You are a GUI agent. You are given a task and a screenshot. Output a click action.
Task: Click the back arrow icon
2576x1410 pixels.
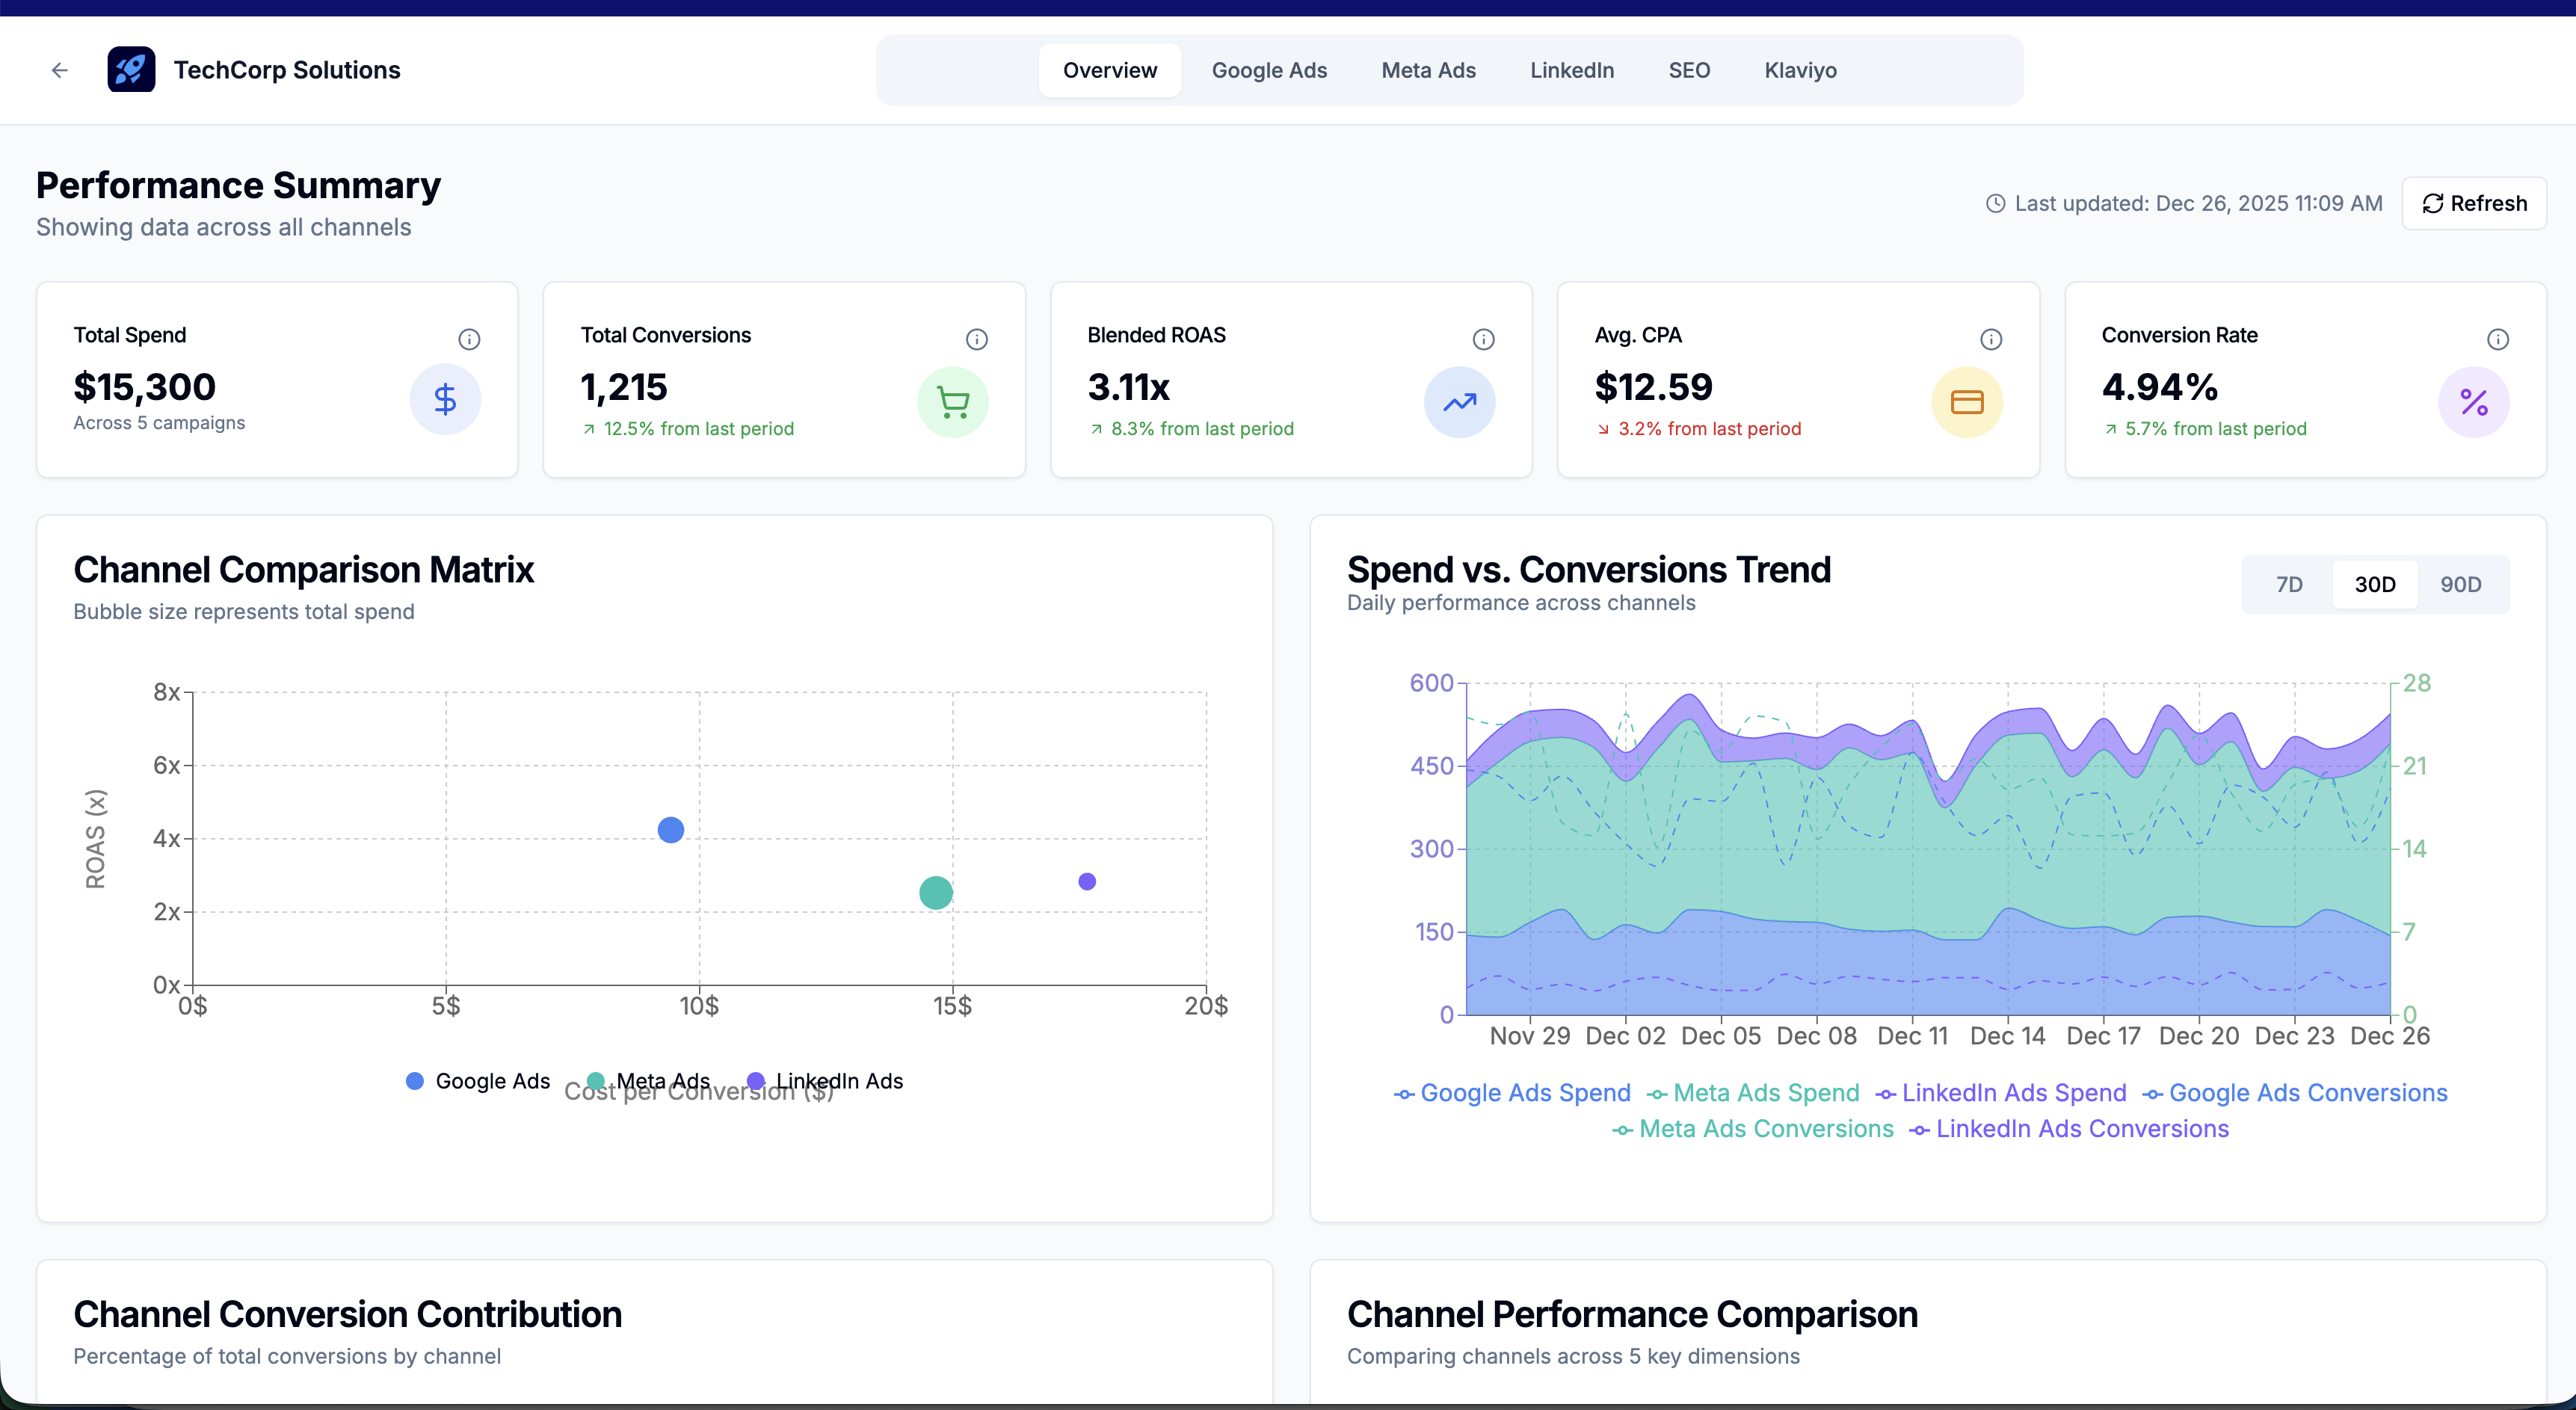(x=59, y=70)
